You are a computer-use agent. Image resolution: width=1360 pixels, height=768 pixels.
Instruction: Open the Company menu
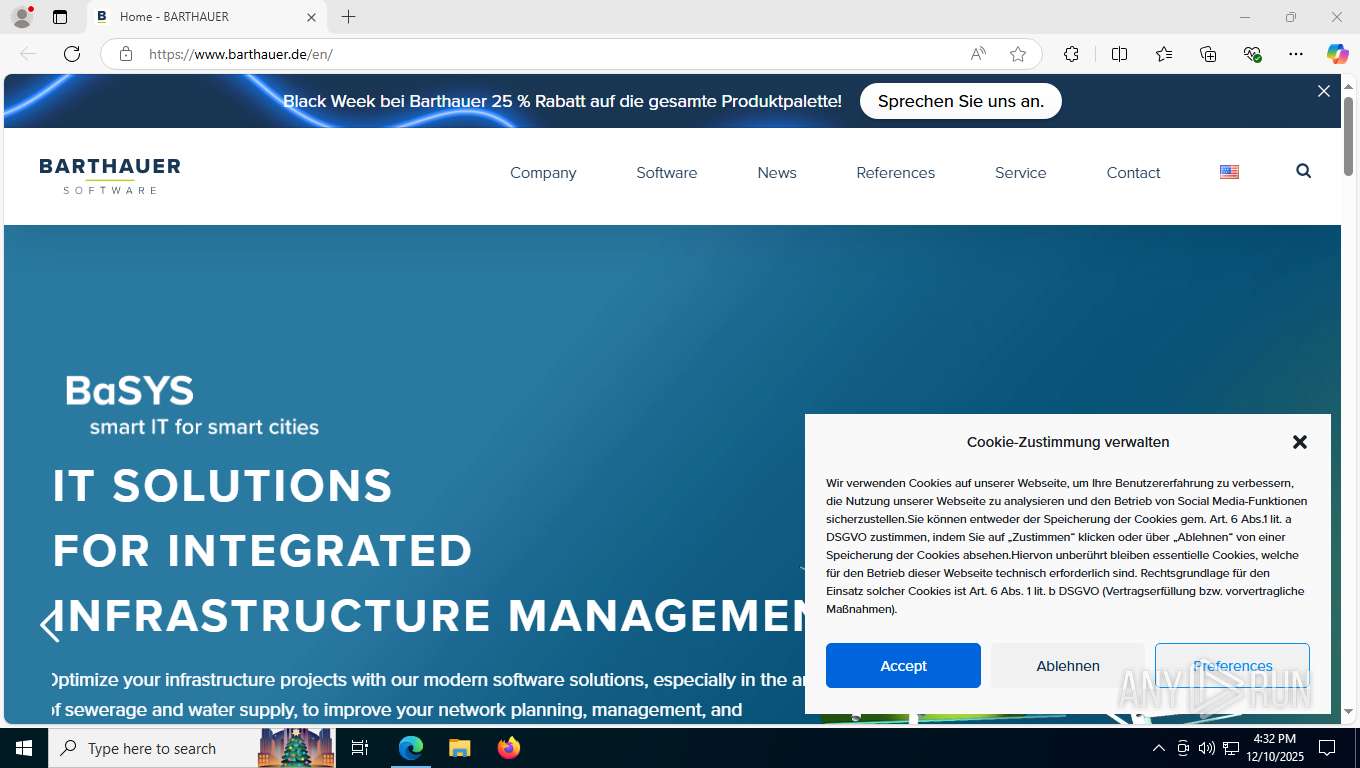[543, 173]
